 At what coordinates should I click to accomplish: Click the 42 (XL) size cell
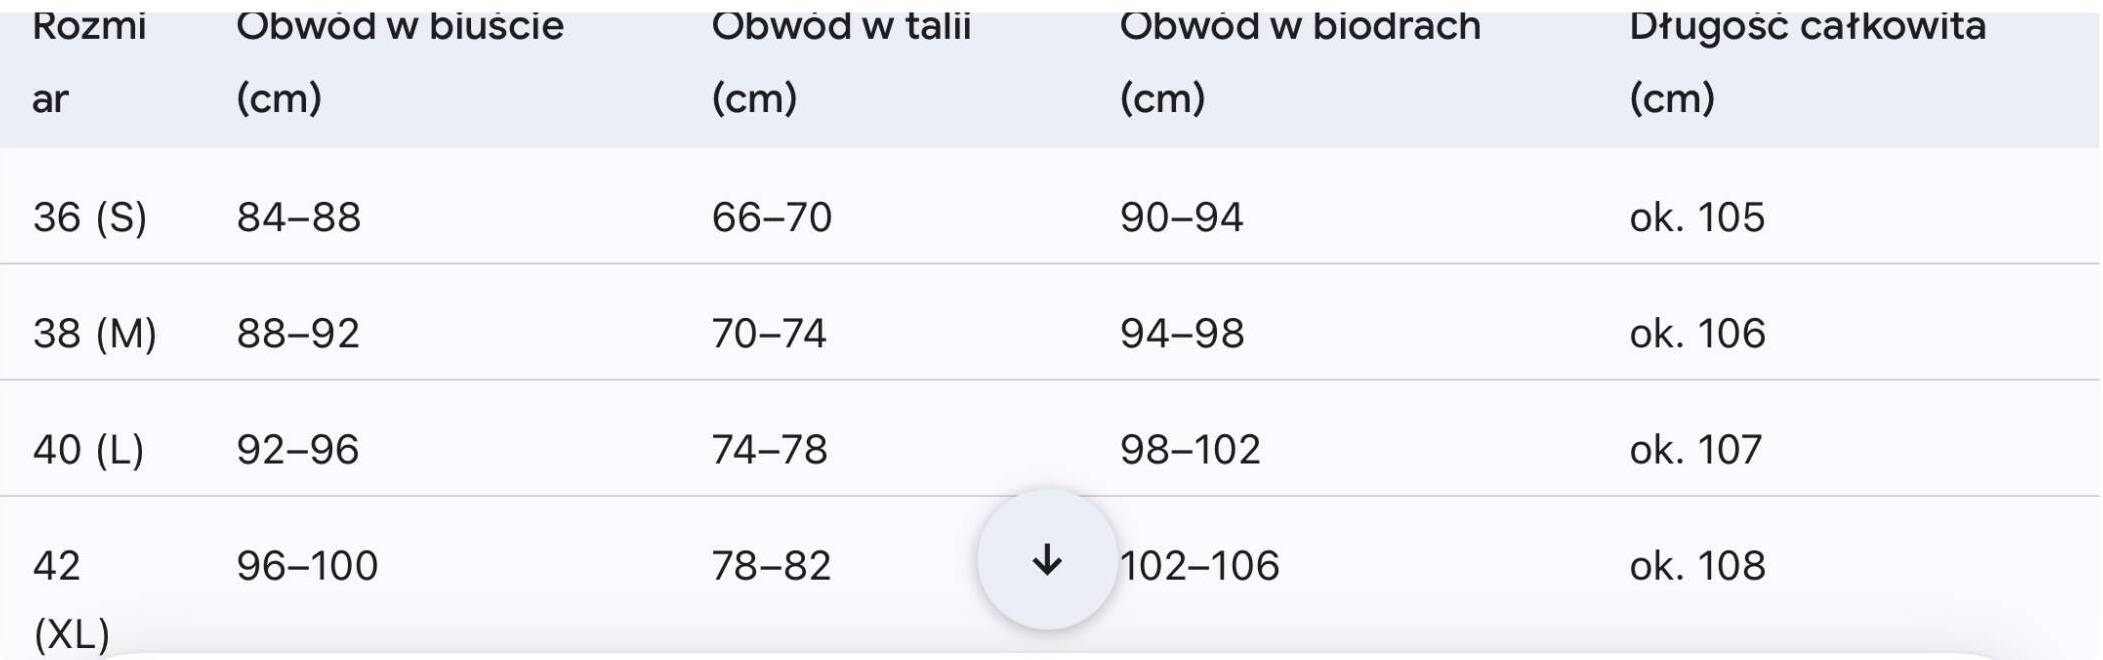(x=70, y=598)
